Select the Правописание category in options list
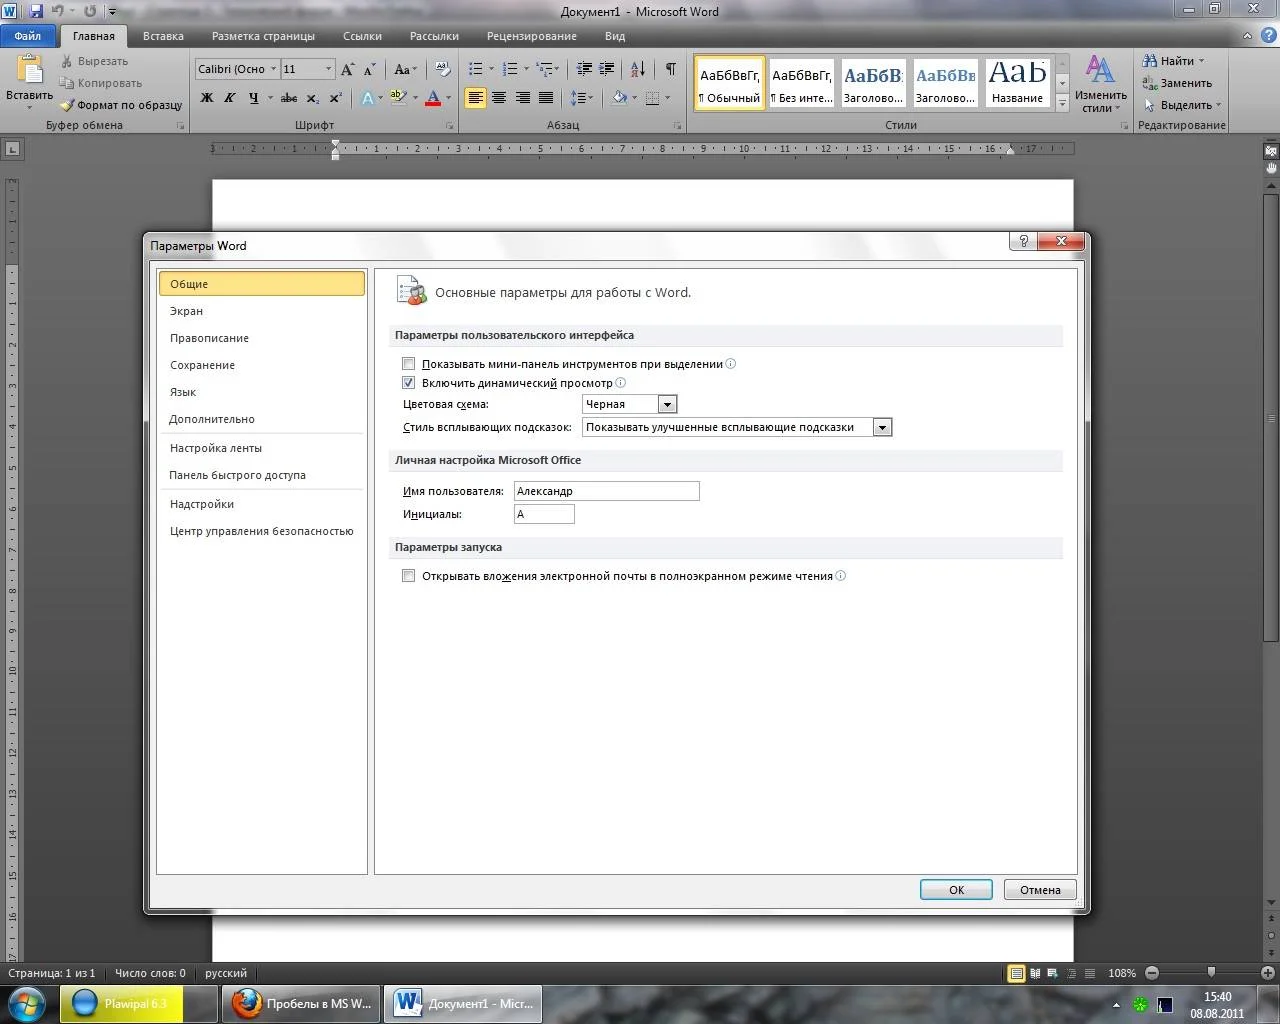The width and height of the screenshot is (1280, 1024). pyautogui.click(x=209, y=338)
